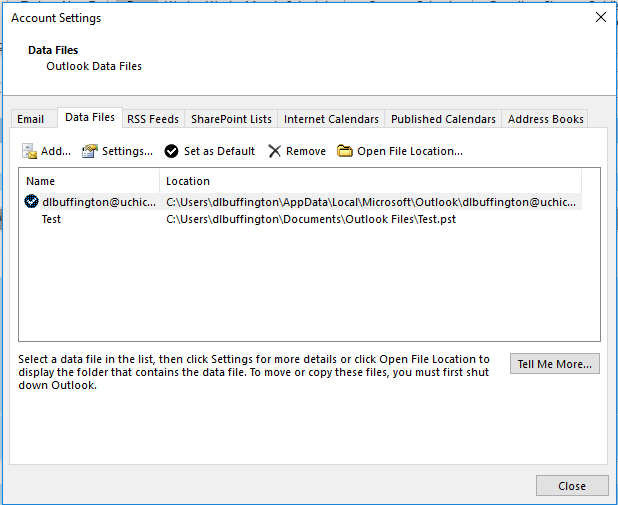Click the Settings... label in toolbar
618x505 pixels.
click(127, 151)
